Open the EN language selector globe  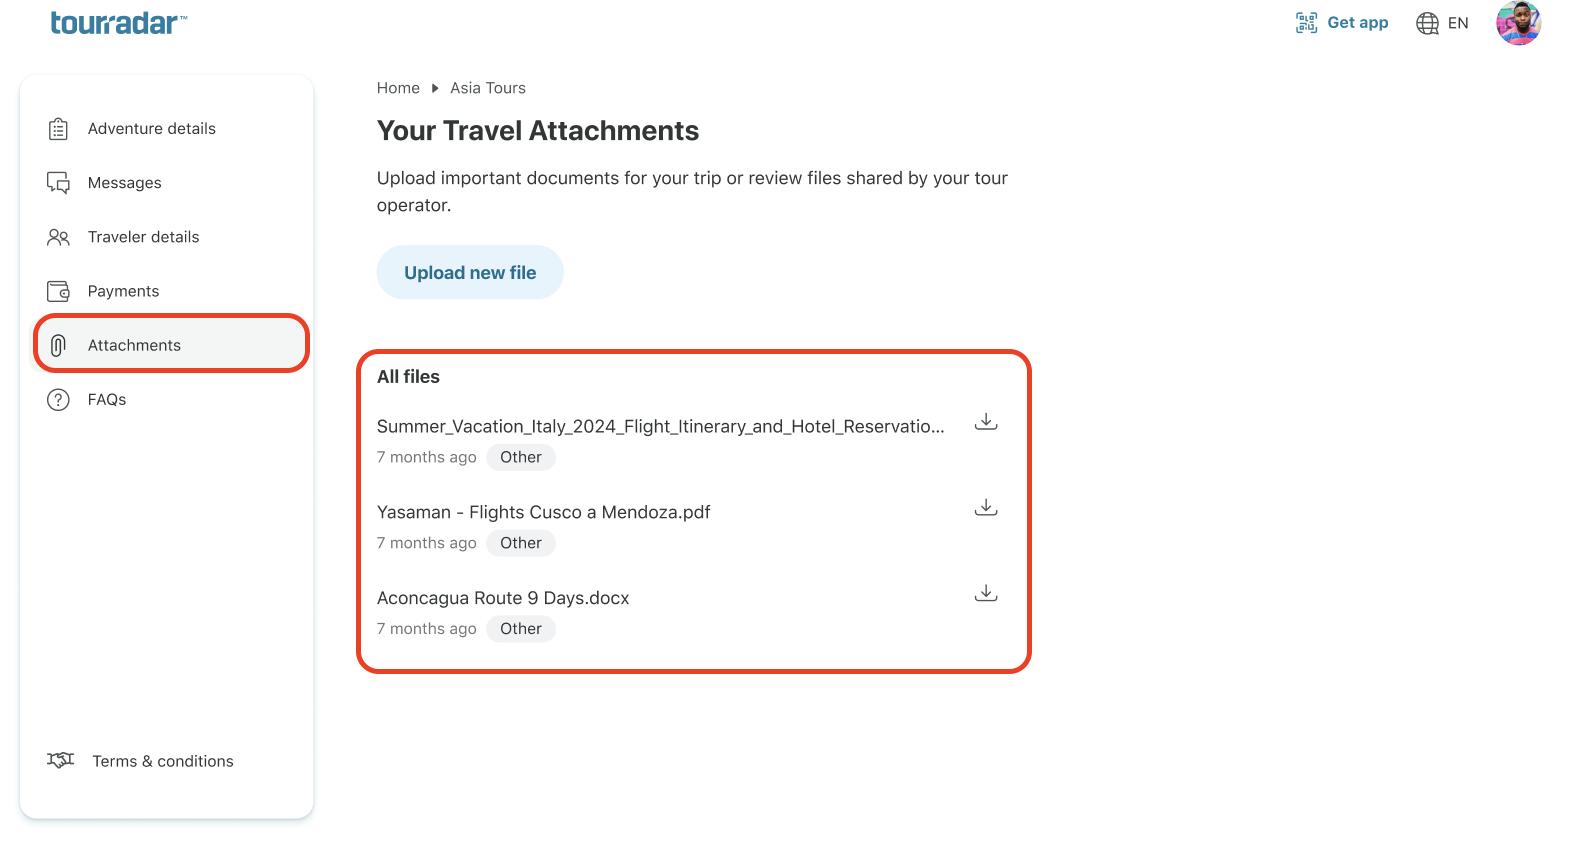[1427, 23]
